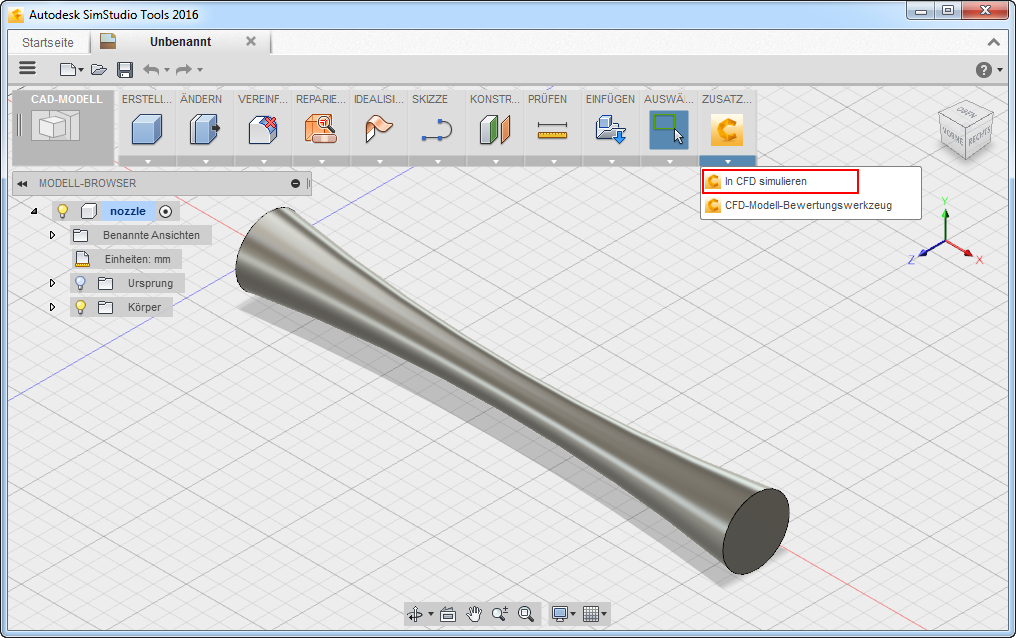Viewport: 1016px width, 638px height.
Task: Toggle nozzle visibility light bulb
Action: pyautogui.click(x=63, y=211)
